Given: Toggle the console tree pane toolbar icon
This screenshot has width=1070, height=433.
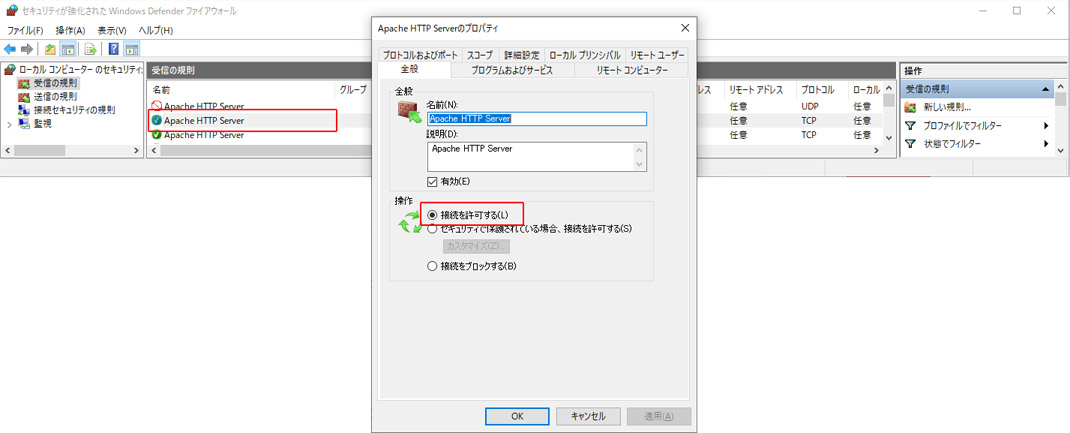Looking at the screenshot, I should coord(68,49).
